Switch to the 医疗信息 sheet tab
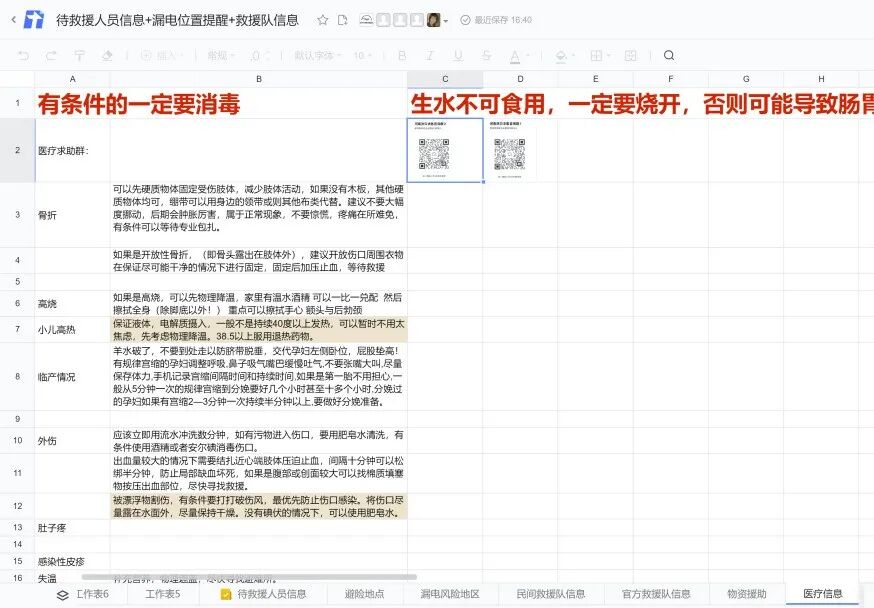 click(x=823, y=594)
